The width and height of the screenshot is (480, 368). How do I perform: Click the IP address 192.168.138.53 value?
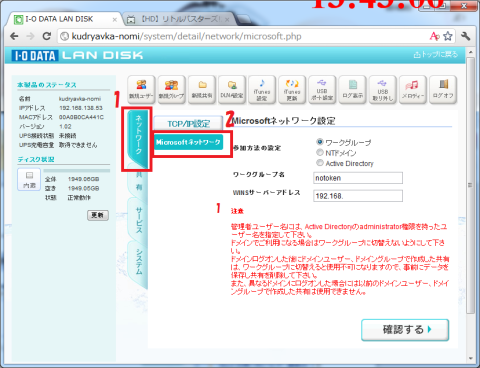coord(81,108)
